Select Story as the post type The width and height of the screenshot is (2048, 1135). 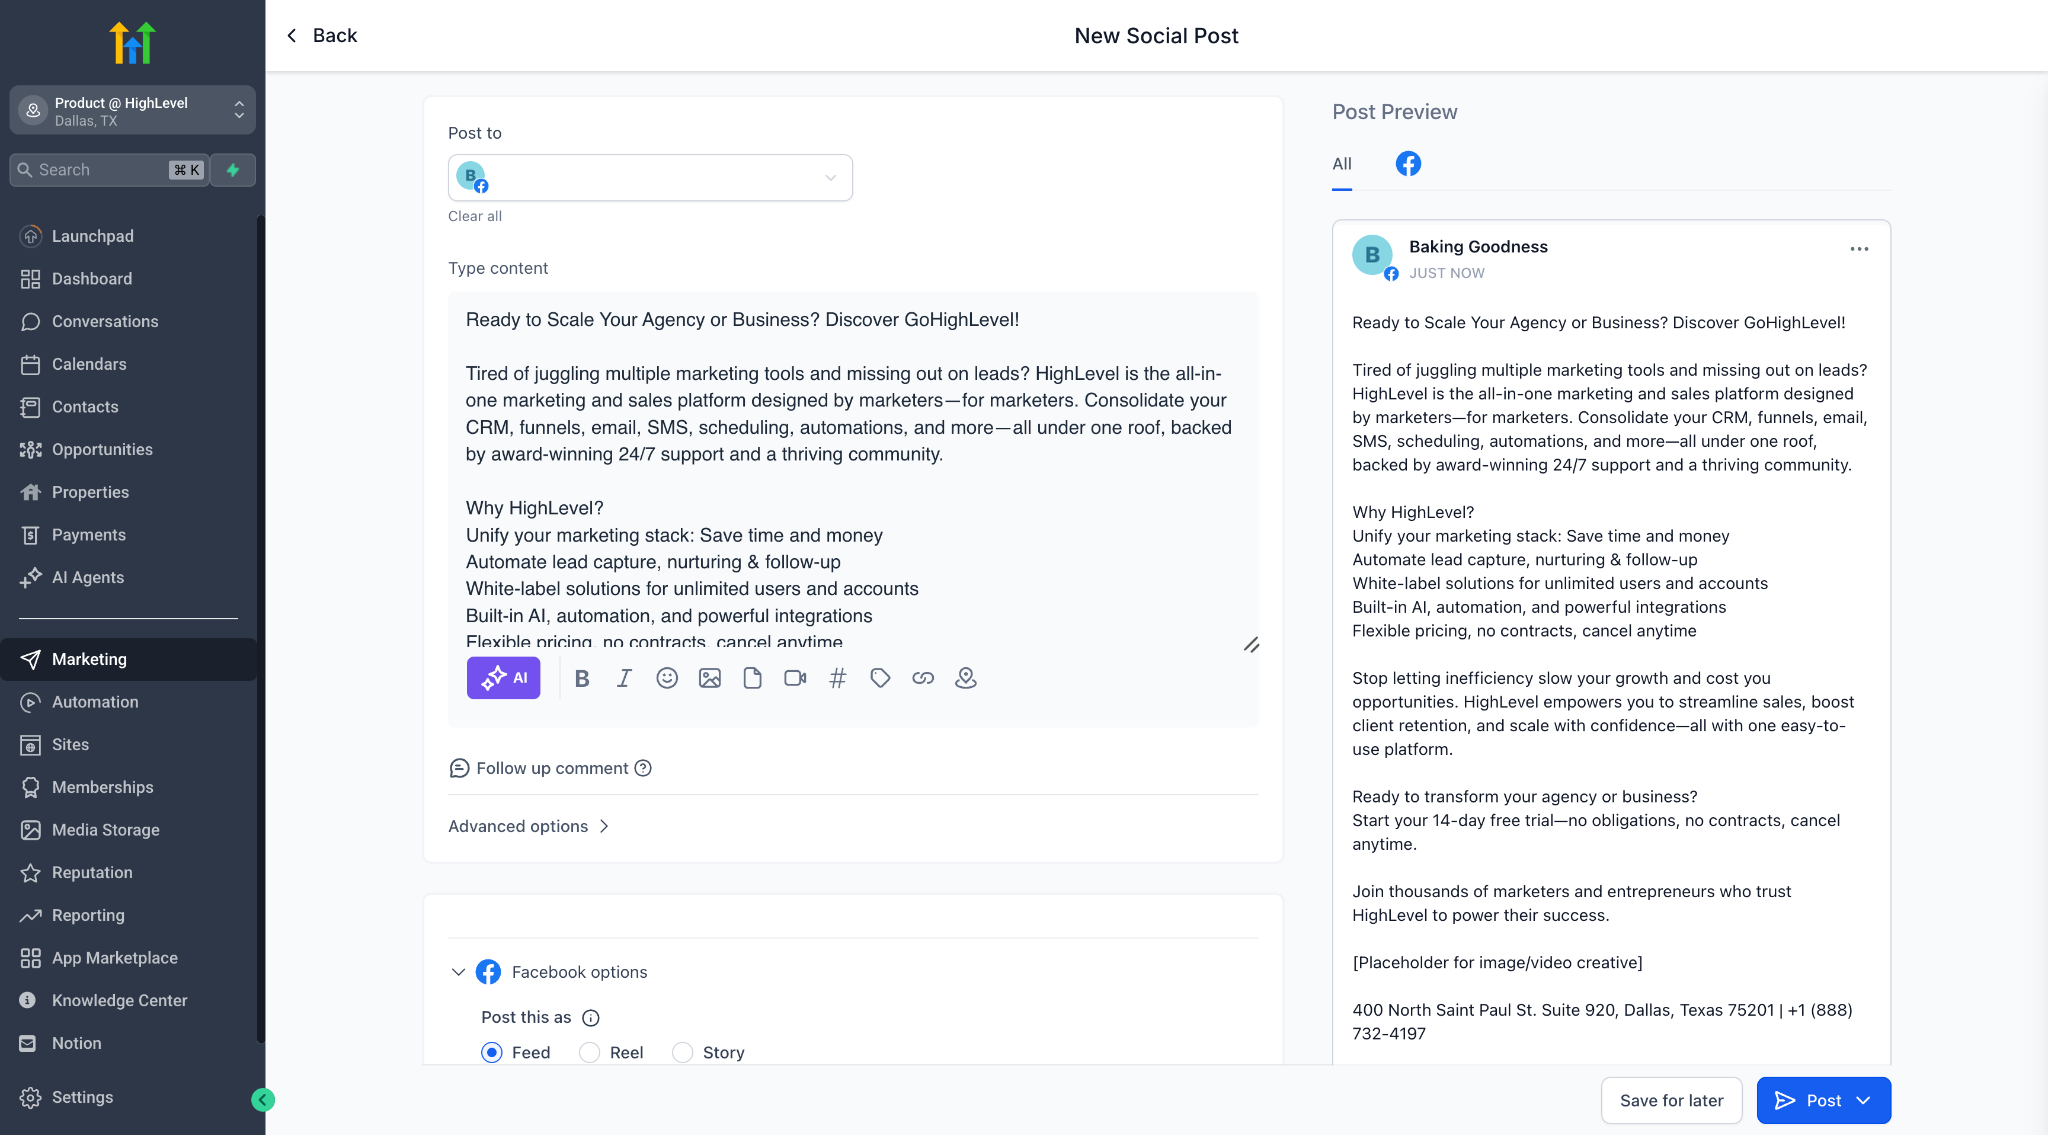pos(683,1052)
